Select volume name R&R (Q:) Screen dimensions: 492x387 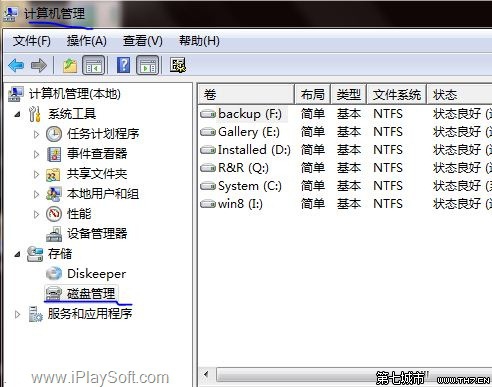tap(243, 168)
